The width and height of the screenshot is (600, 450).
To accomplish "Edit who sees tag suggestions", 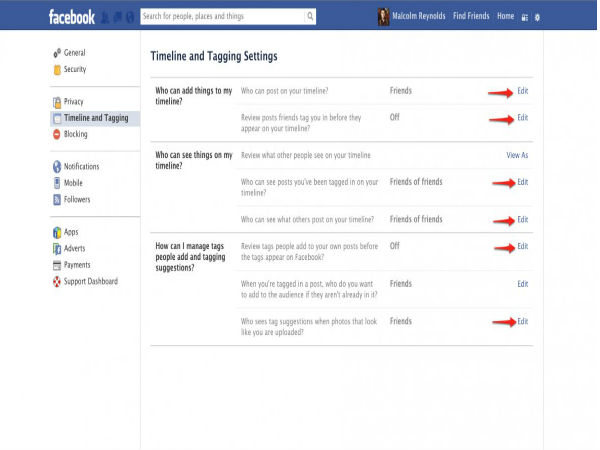I will (523, 321).
